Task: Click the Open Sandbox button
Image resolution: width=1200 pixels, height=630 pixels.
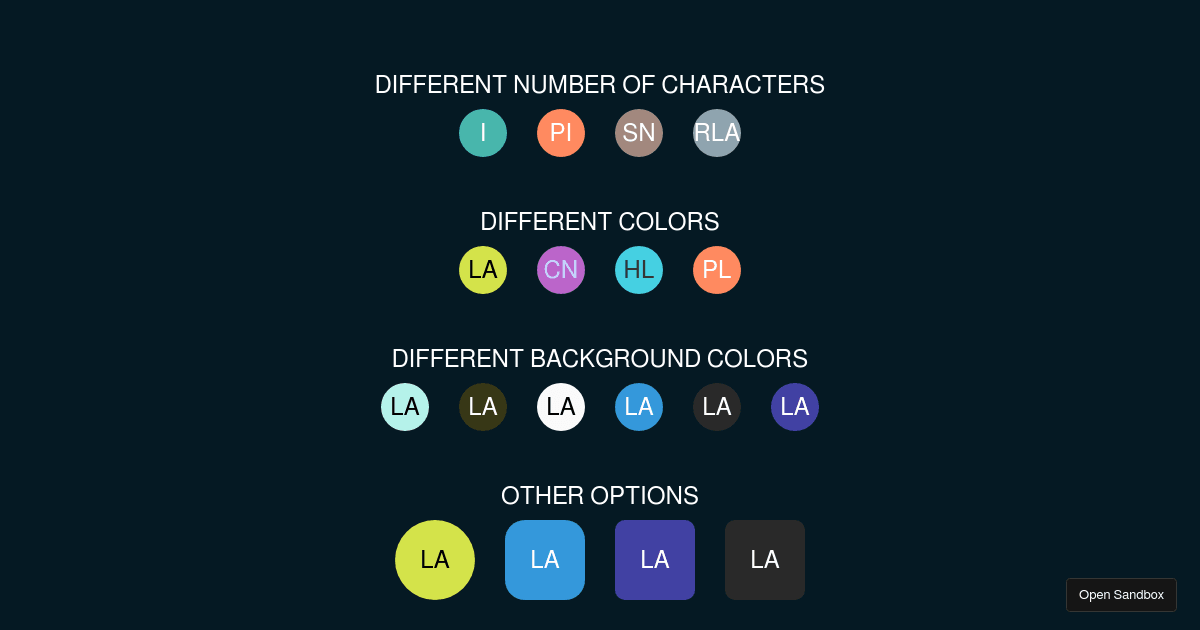Action: tap(1121, 594)
